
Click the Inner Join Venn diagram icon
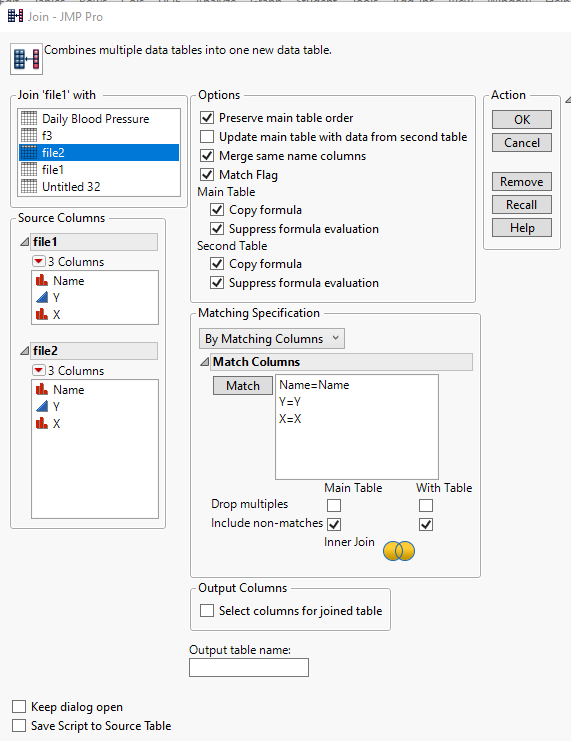tap(399, 551)
